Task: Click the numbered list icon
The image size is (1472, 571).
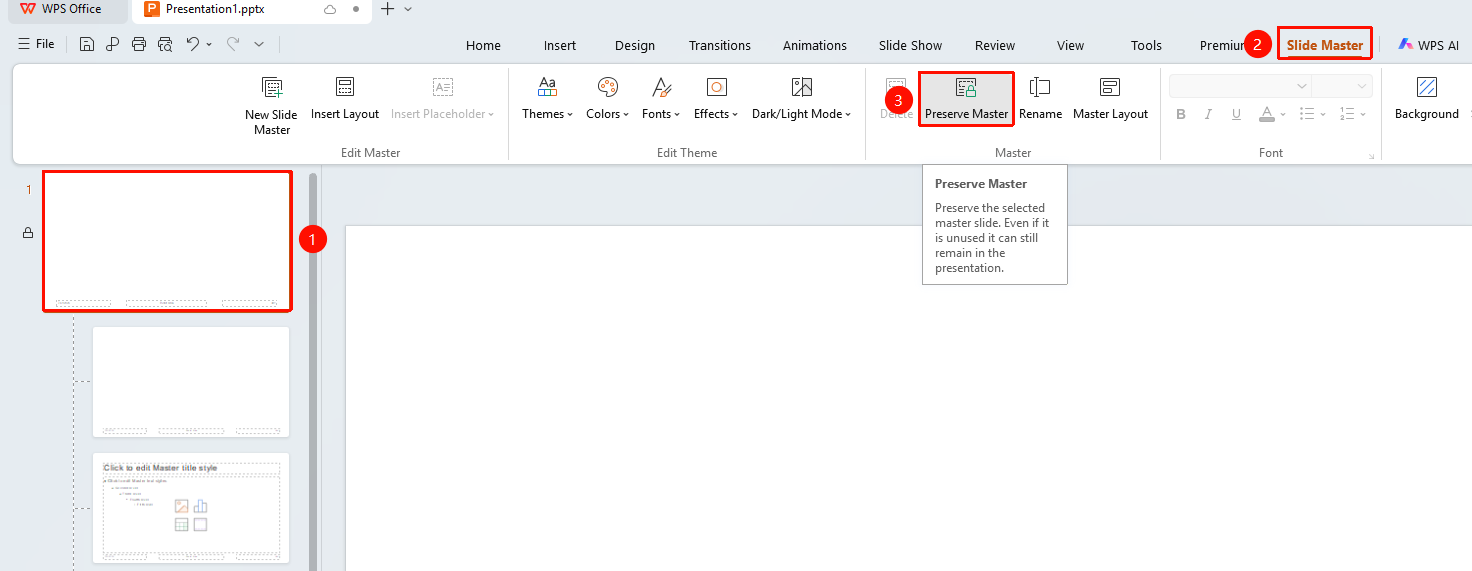Action: [x=1346, y=114]
